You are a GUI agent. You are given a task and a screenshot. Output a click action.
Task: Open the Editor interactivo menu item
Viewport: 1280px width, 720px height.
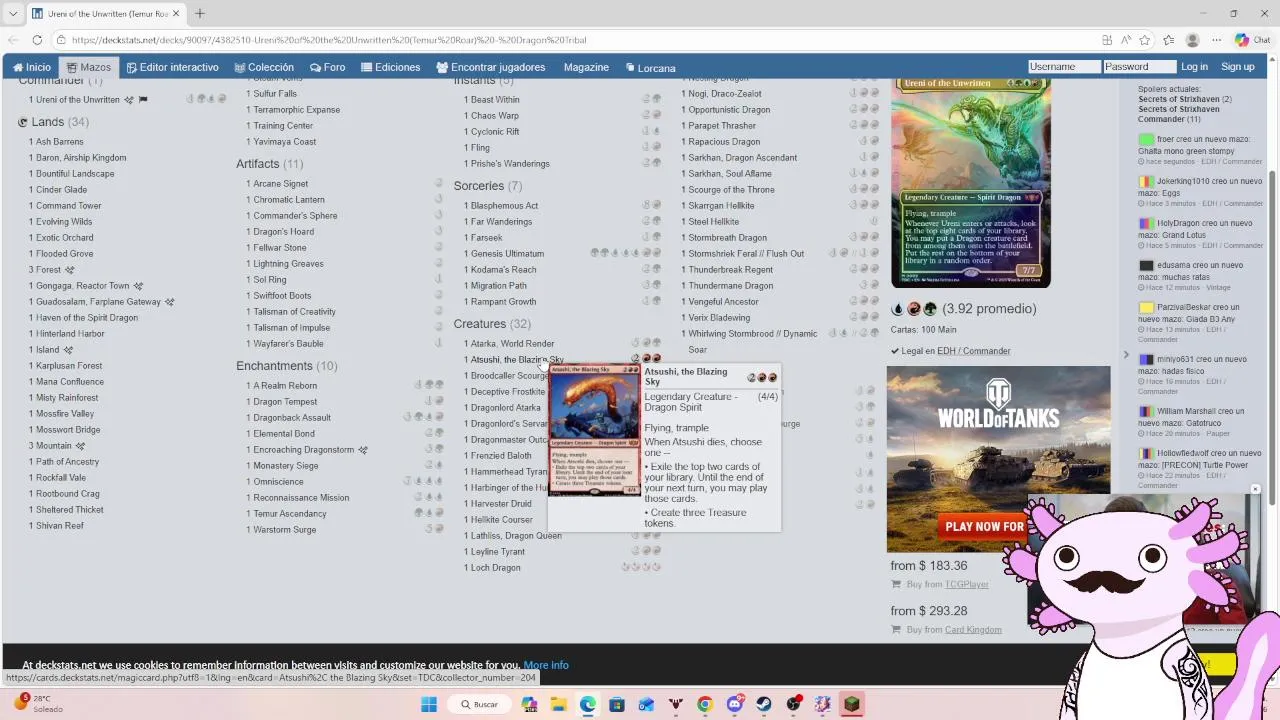coord(173,67)
